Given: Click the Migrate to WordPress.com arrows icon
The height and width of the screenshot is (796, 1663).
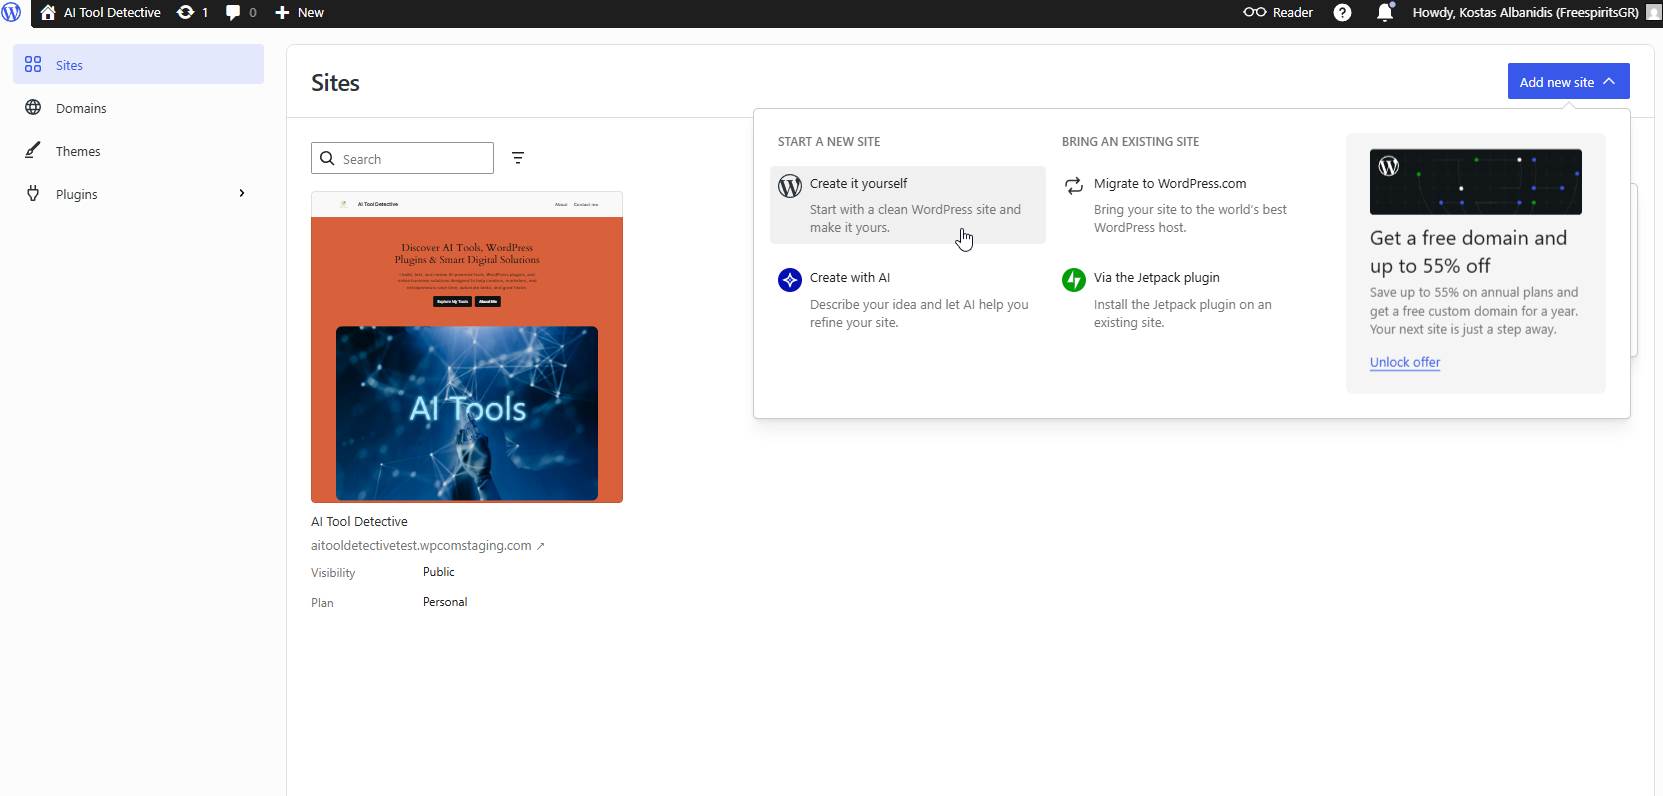Looking at the screenshot, I should click(1074, 186).
